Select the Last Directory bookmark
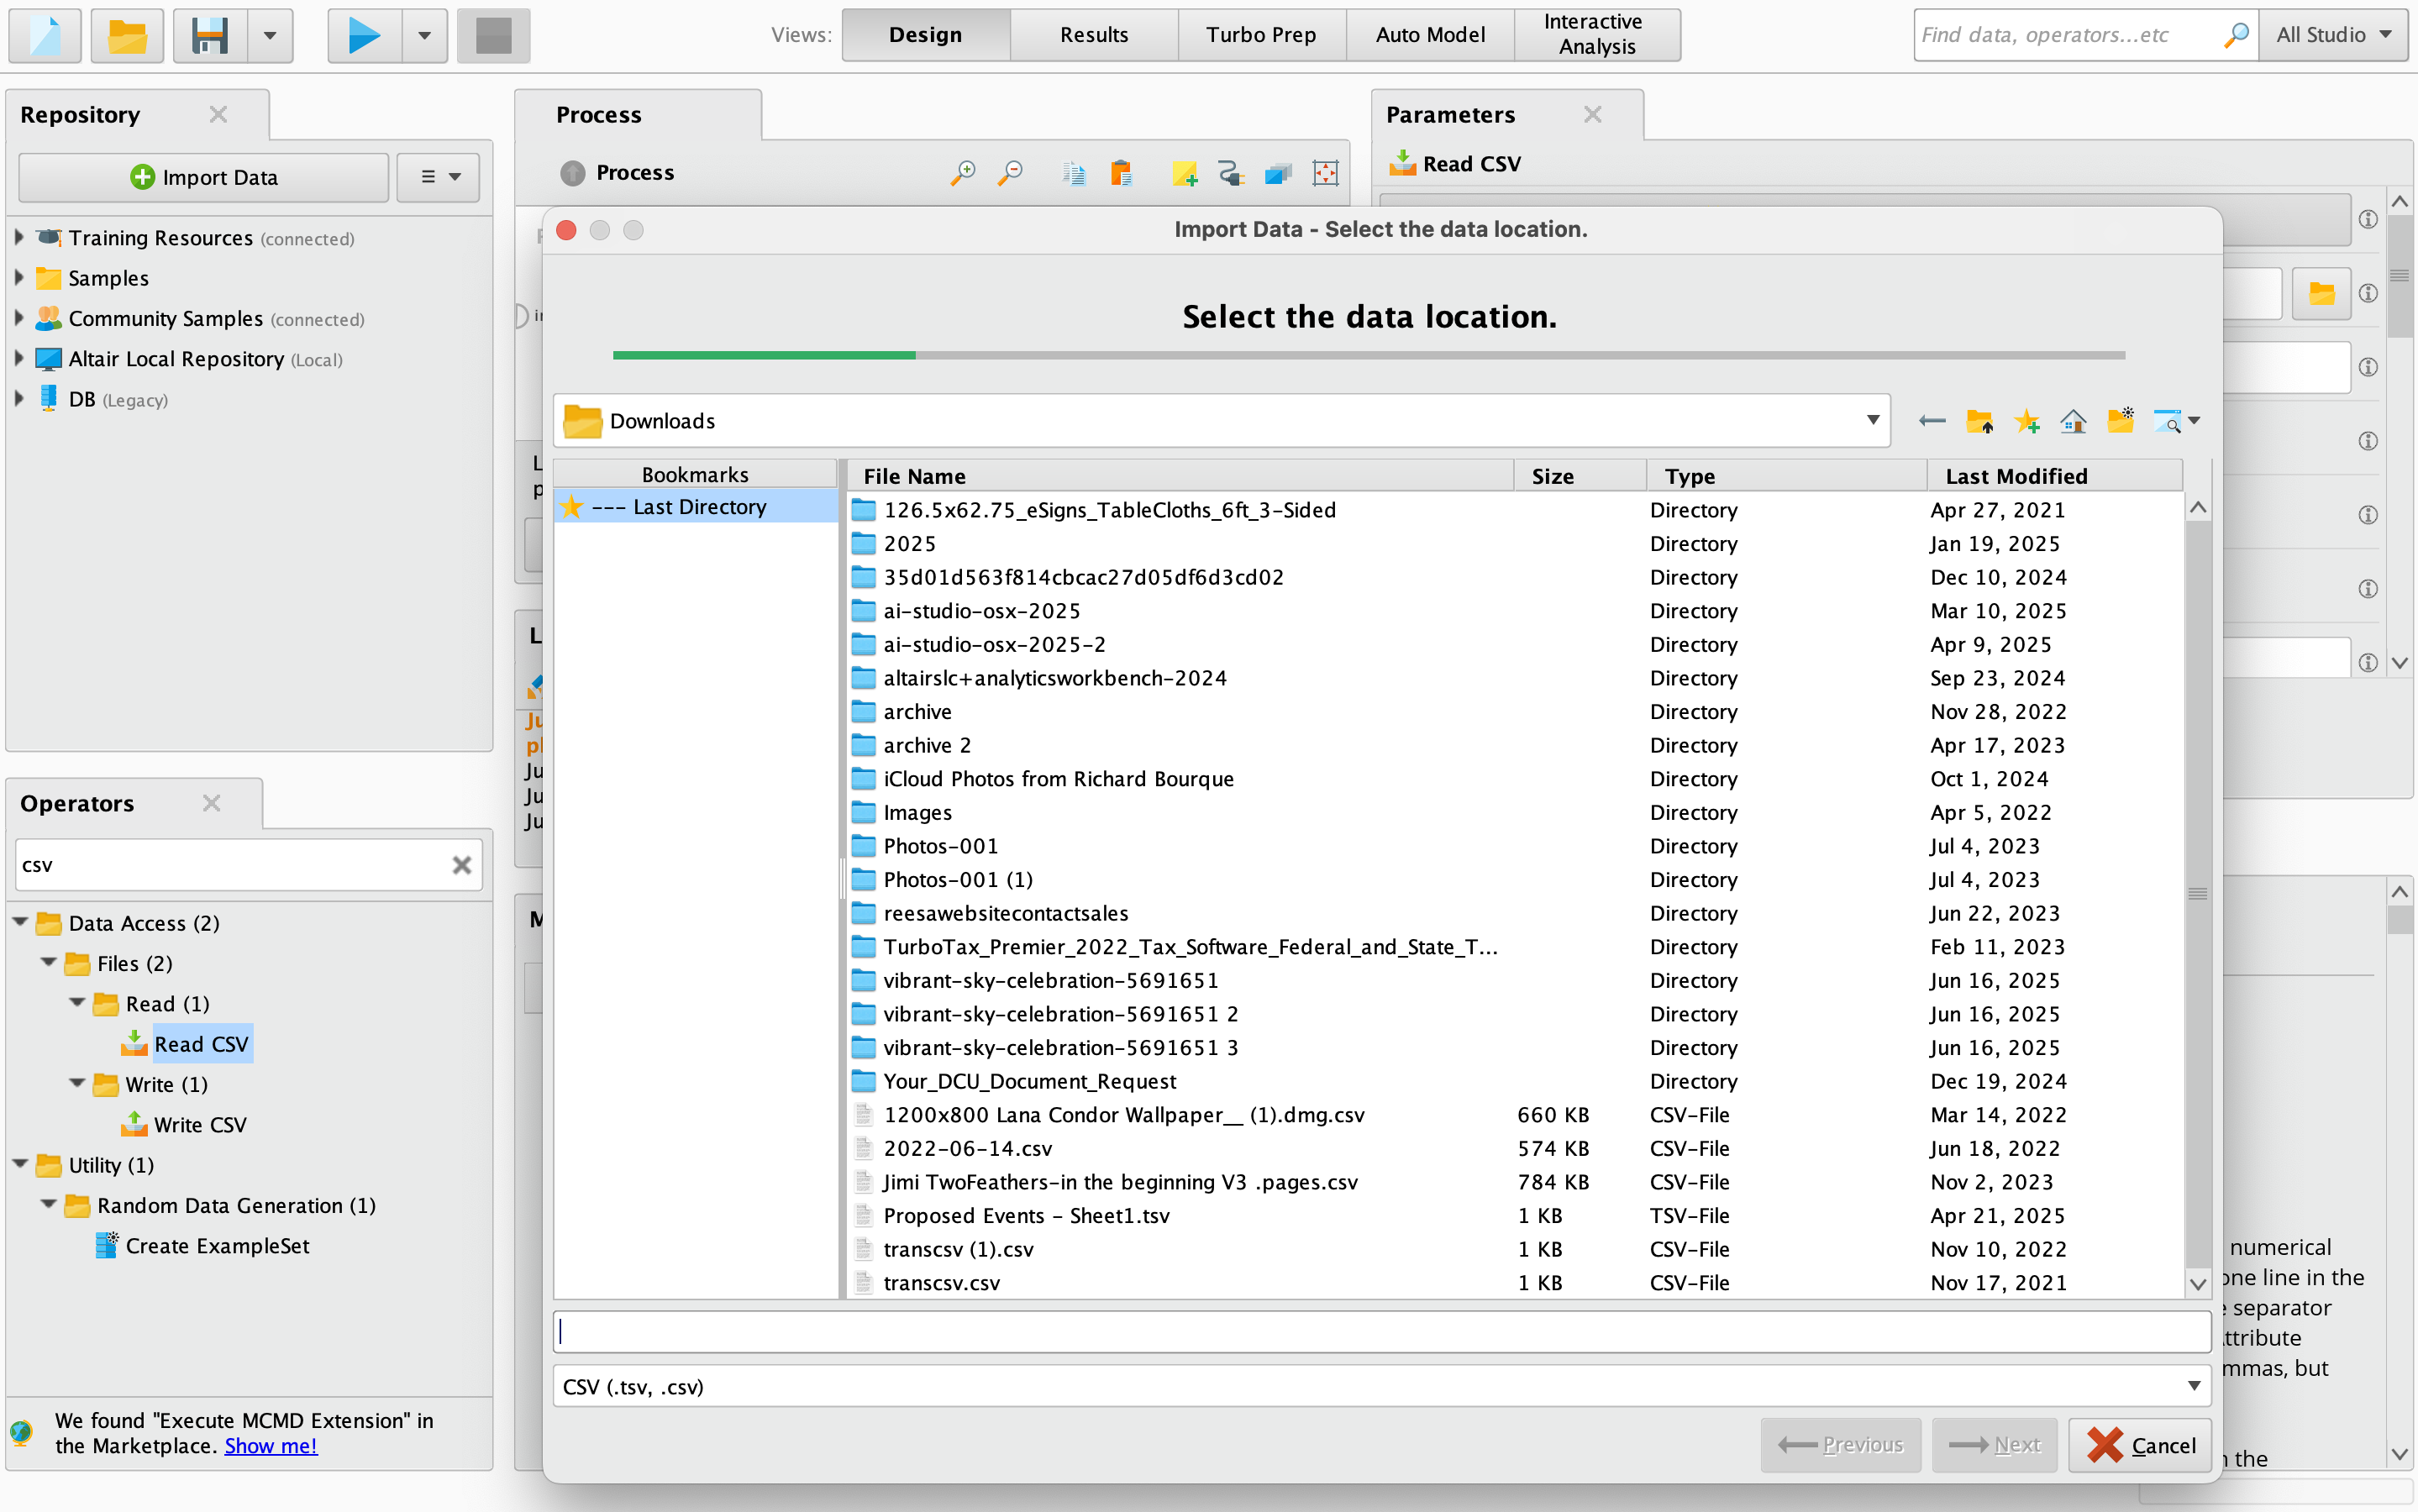The image size is (2418, 1512). [696, 507]
